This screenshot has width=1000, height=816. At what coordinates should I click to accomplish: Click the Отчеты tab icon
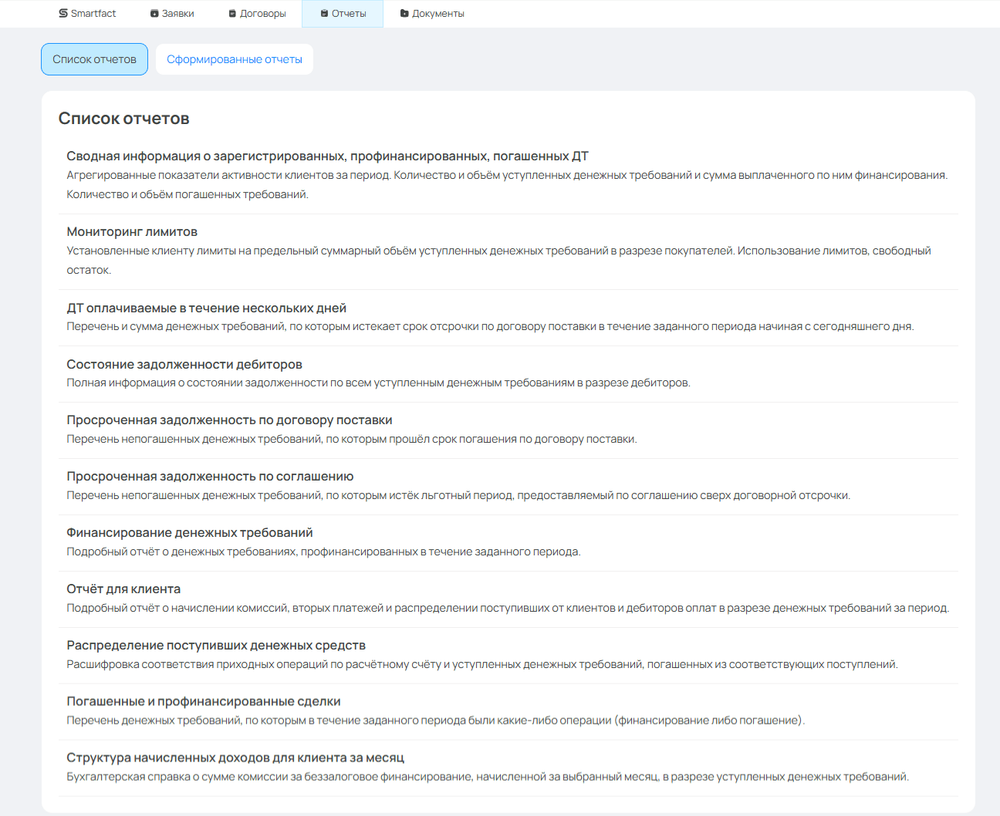click(x=324, y=14)
